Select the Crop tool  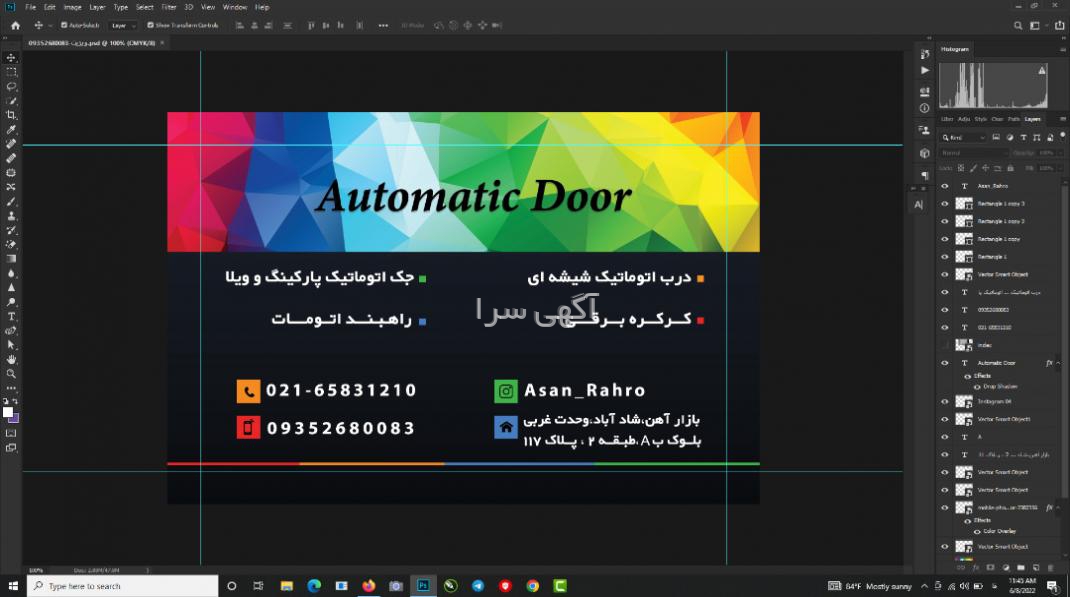pos(11,115)
